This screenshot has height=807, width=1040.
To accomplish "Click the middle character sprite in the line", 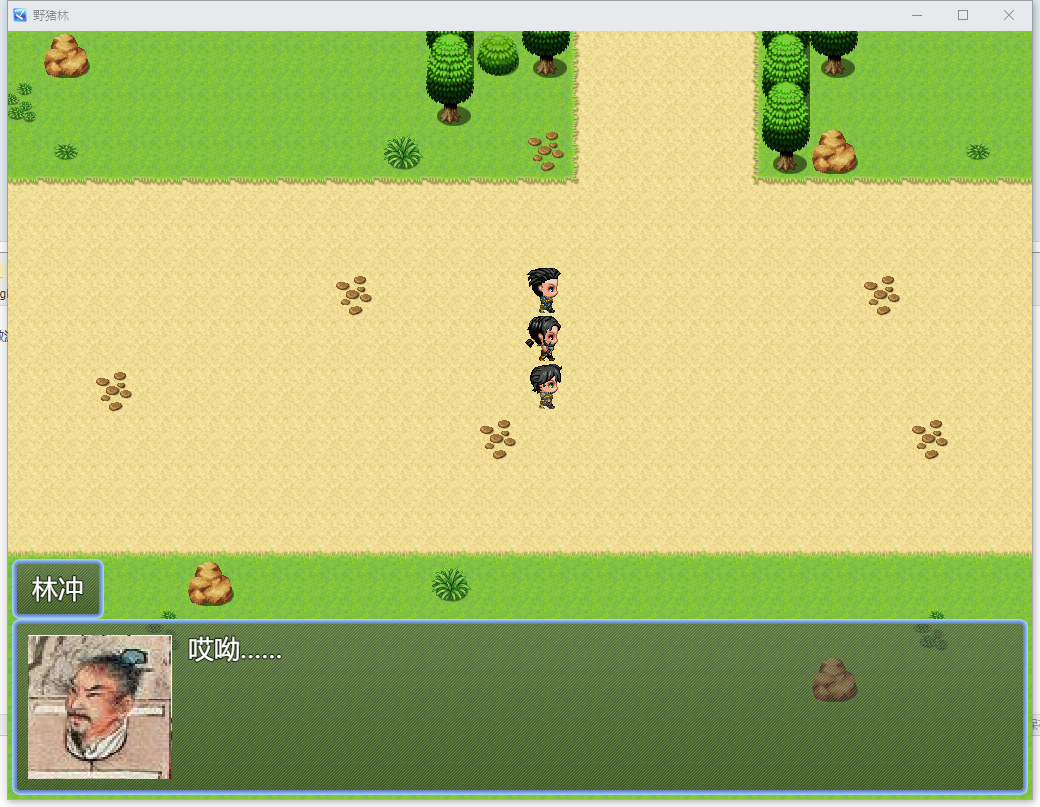I will click(x=544, y=338).
